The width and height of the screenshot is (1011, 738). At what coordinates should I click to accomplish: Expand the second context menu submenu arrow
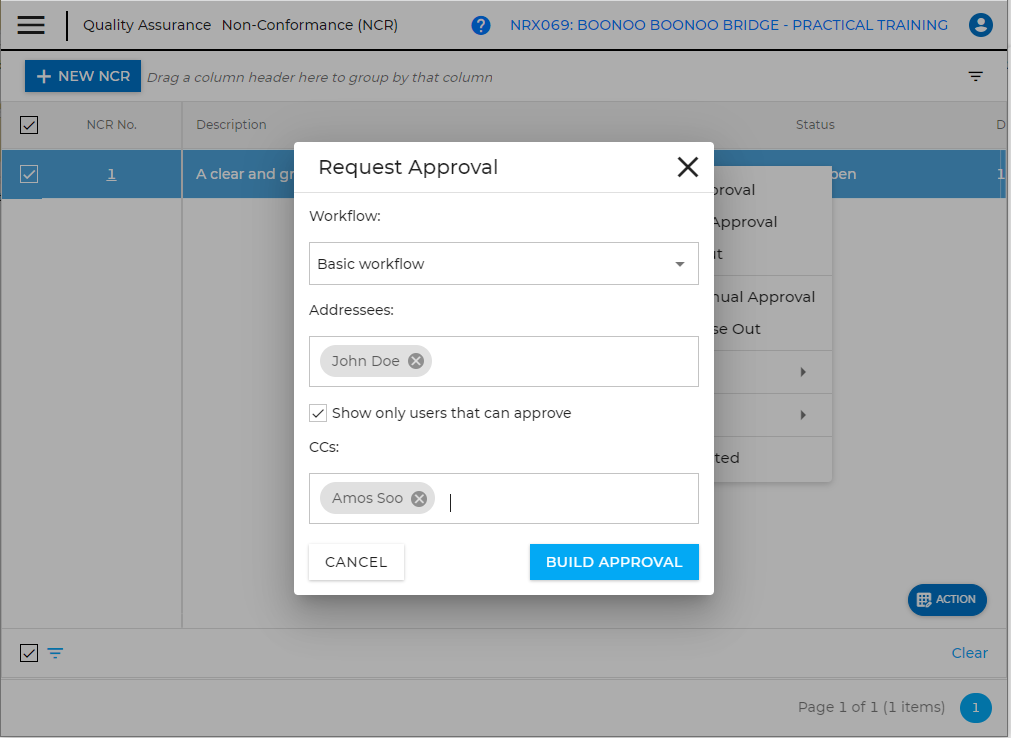[802, 415]
